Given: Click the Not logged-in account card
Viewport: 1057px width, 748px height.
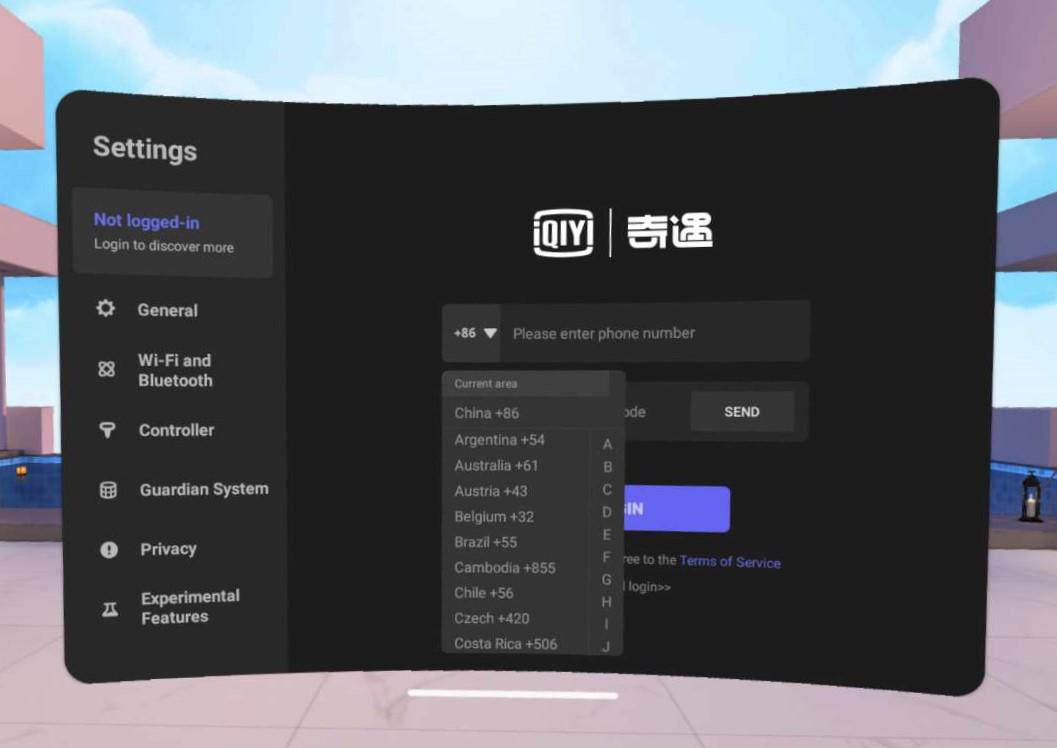Looking at the screenshot, I should pos(173,233).
